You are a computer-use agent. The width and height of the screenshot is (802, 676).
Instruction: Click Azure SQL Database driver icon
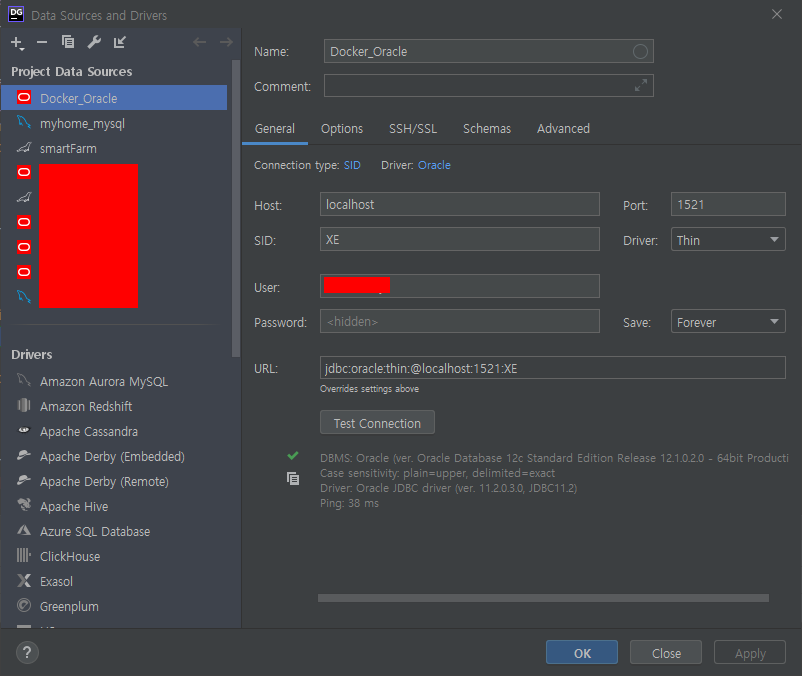click(x=24, y=530)
